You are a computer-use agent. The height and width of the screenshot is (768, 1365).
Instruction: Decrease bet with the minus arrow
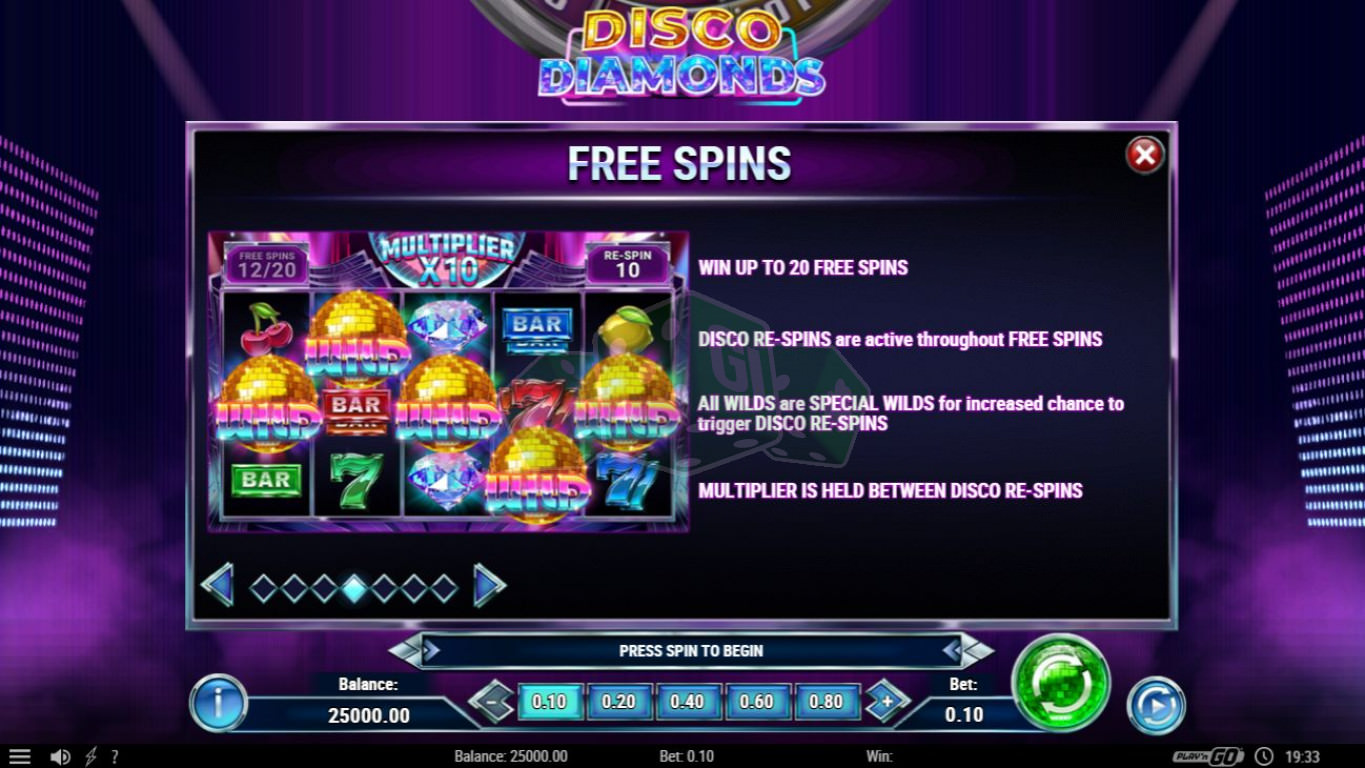[x=492, y=702]
